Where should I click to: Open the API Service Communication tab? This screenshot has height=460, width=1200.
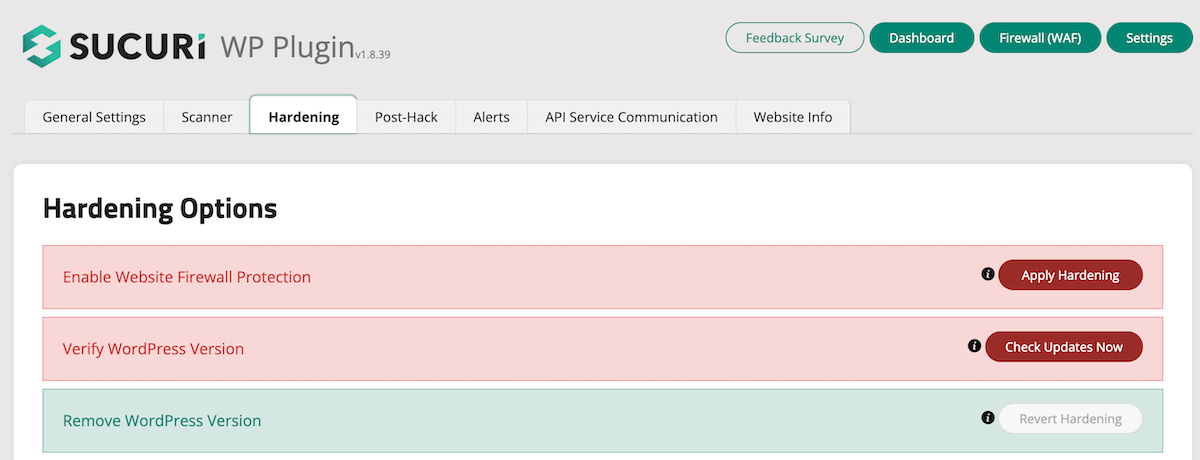[x=631, y=116]
